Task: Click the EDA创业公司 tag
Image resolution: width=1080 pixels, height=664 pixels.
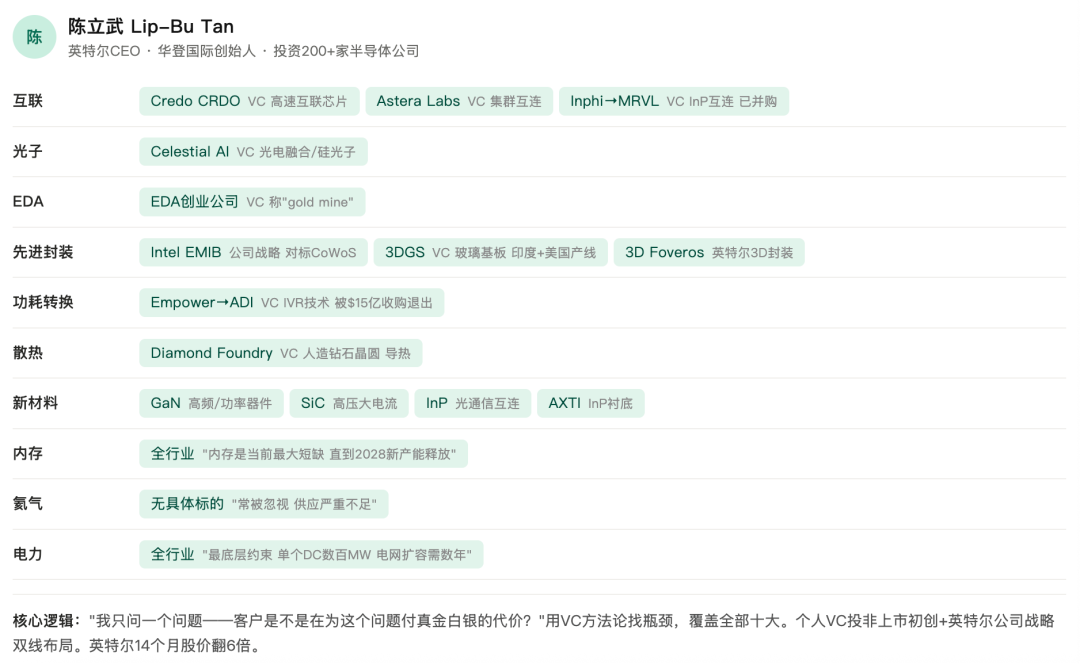Action: [x=252, y=202]
